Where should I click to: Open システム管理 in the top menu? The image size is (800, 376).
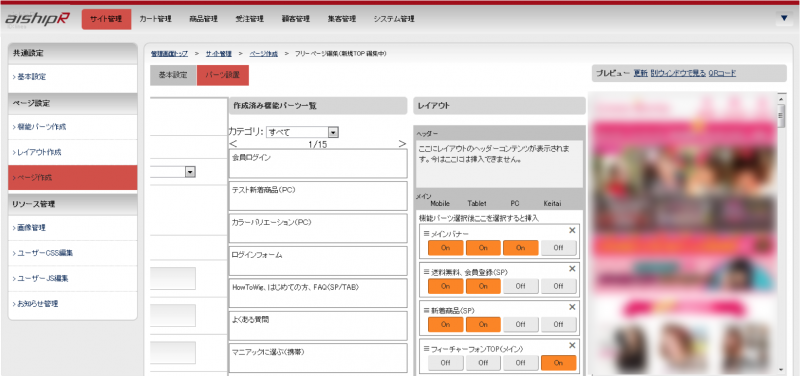pos(394,19)
